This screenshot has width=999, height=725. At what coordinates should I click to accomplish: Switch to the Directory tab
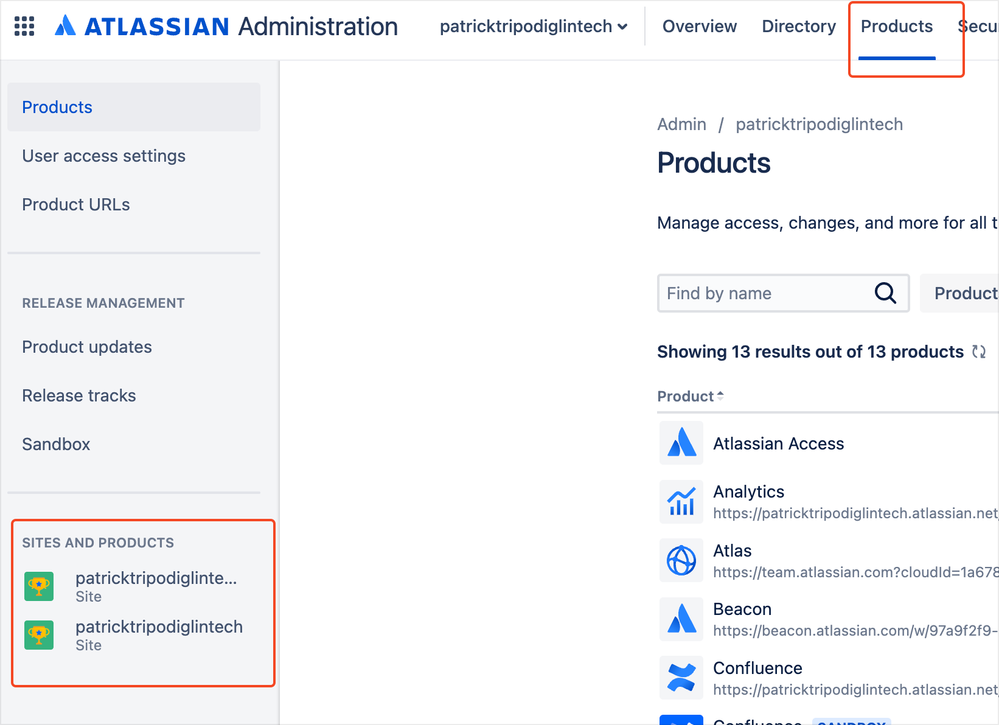click(799, 26)
